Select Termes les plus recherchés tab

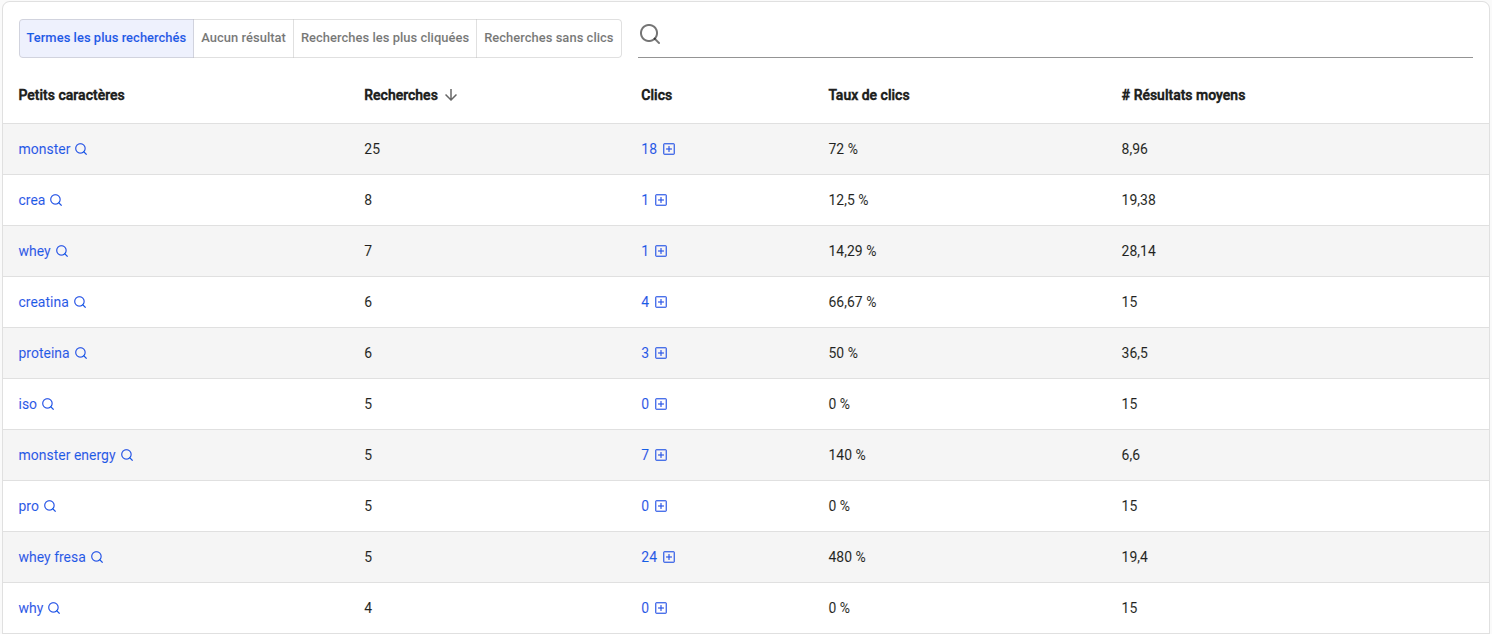pos(106,38)
